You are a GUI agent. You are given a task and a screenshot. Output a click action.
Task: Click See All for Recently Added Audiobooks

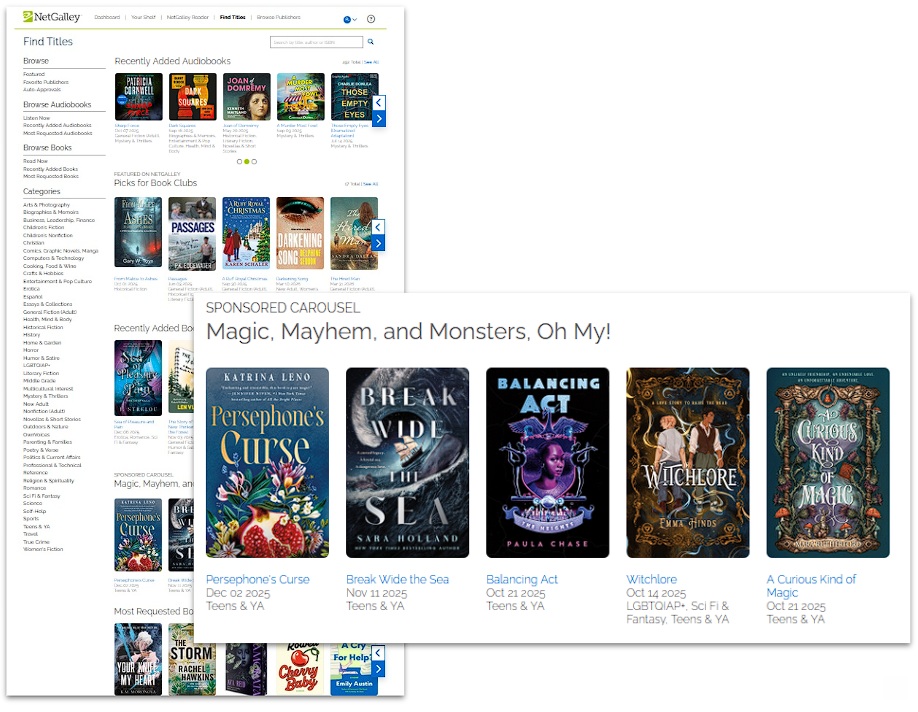point(372,62)
